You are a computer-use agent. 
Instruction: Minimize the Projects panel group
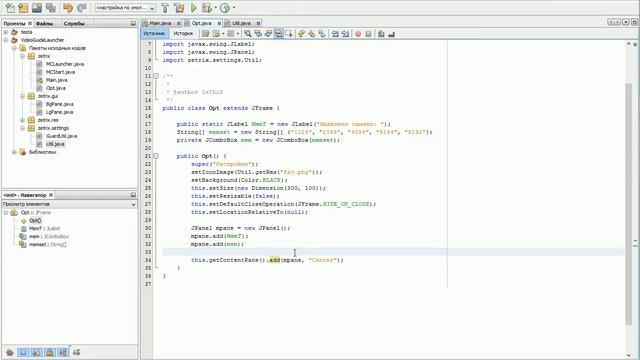(133, 23)
